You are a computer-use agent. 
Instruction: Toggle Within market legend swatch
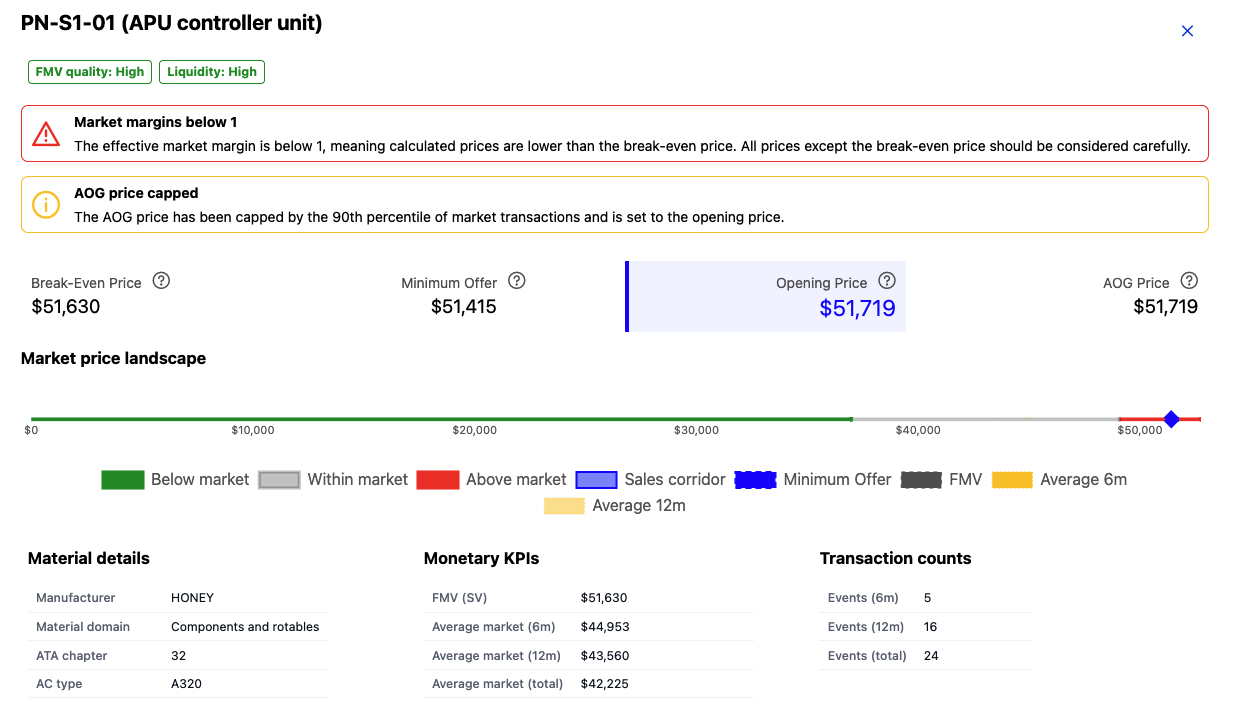(279, 480)
